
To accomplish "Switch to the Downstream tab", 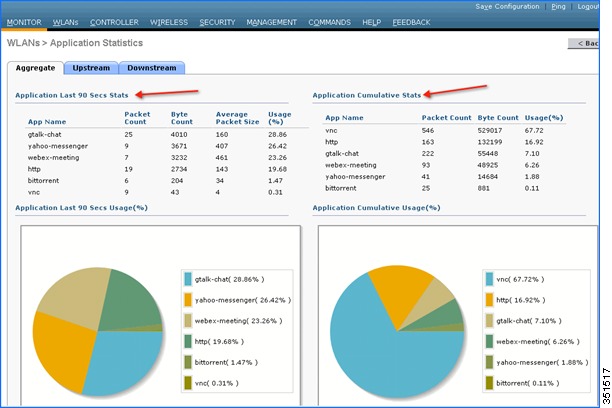I will (152, 68).
